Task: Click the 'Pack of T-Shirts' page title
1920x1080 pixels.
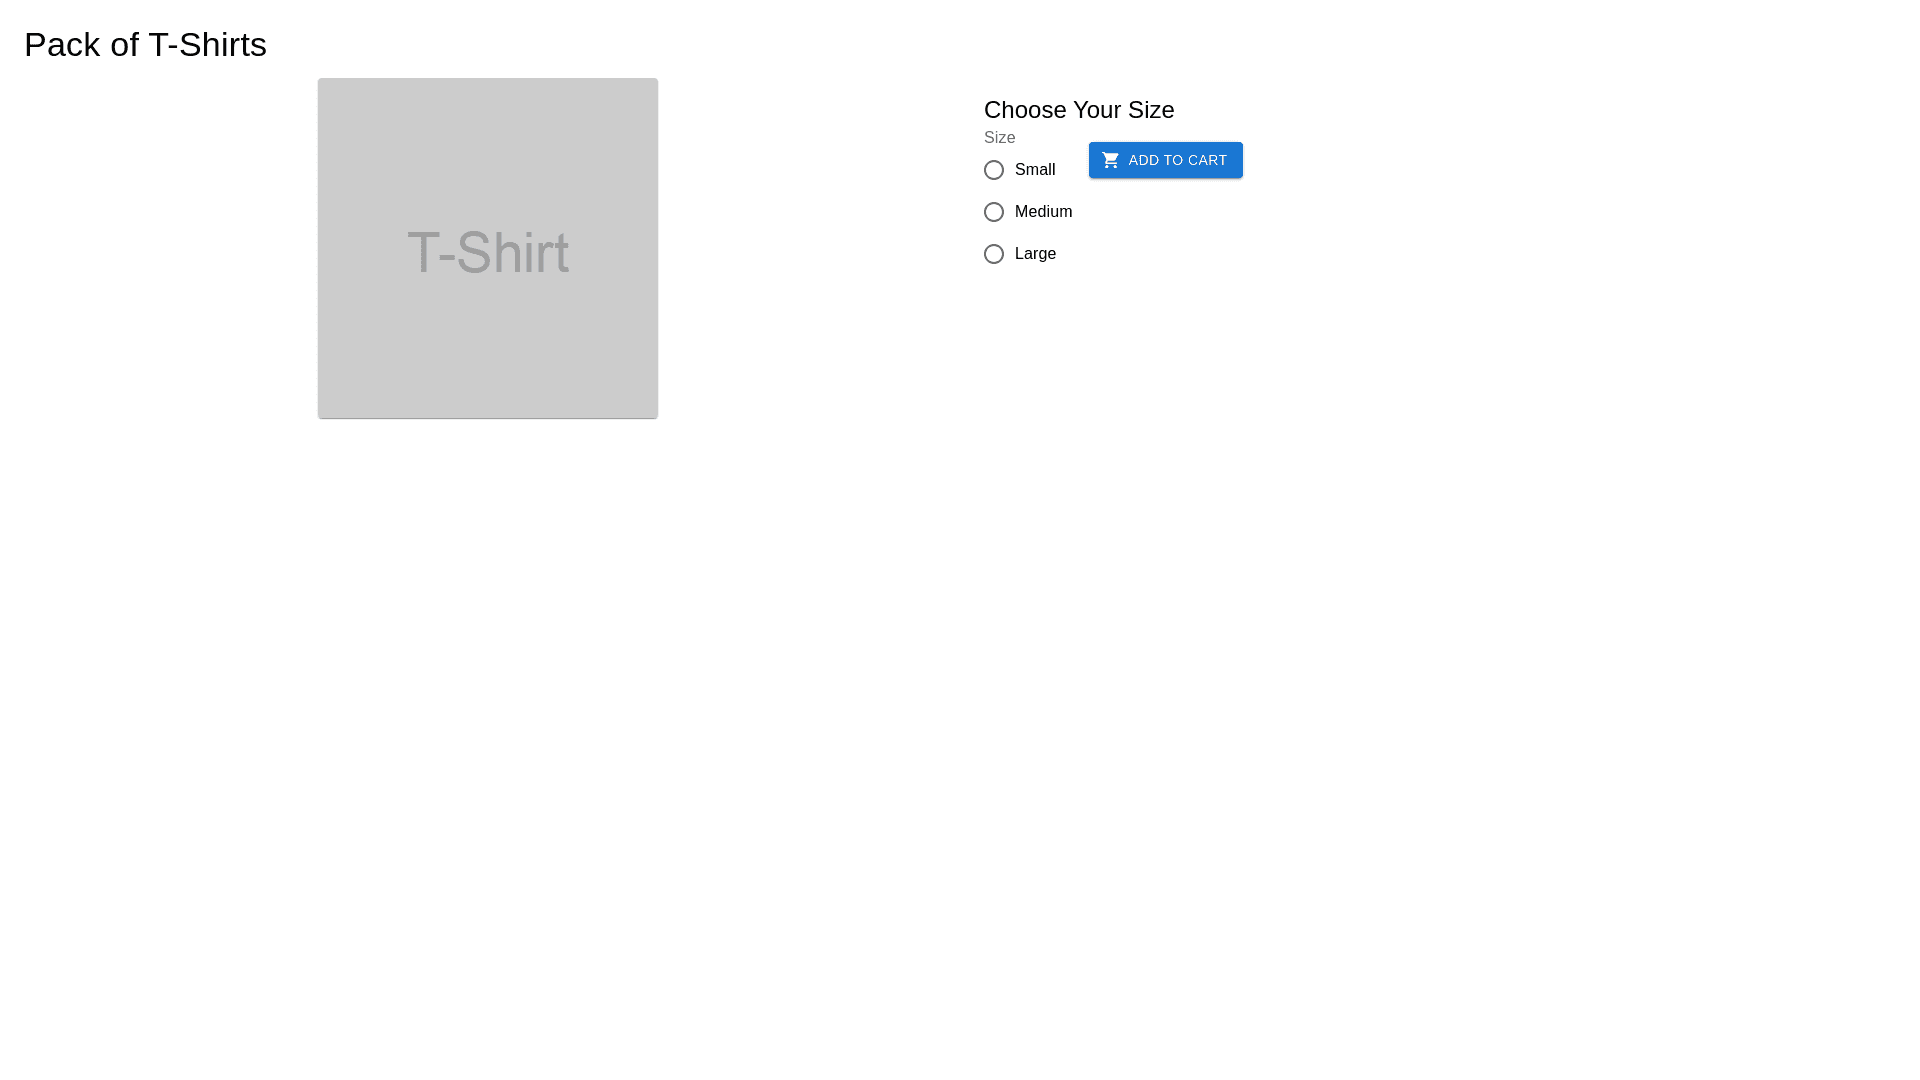Action: (x=145, y=45)
